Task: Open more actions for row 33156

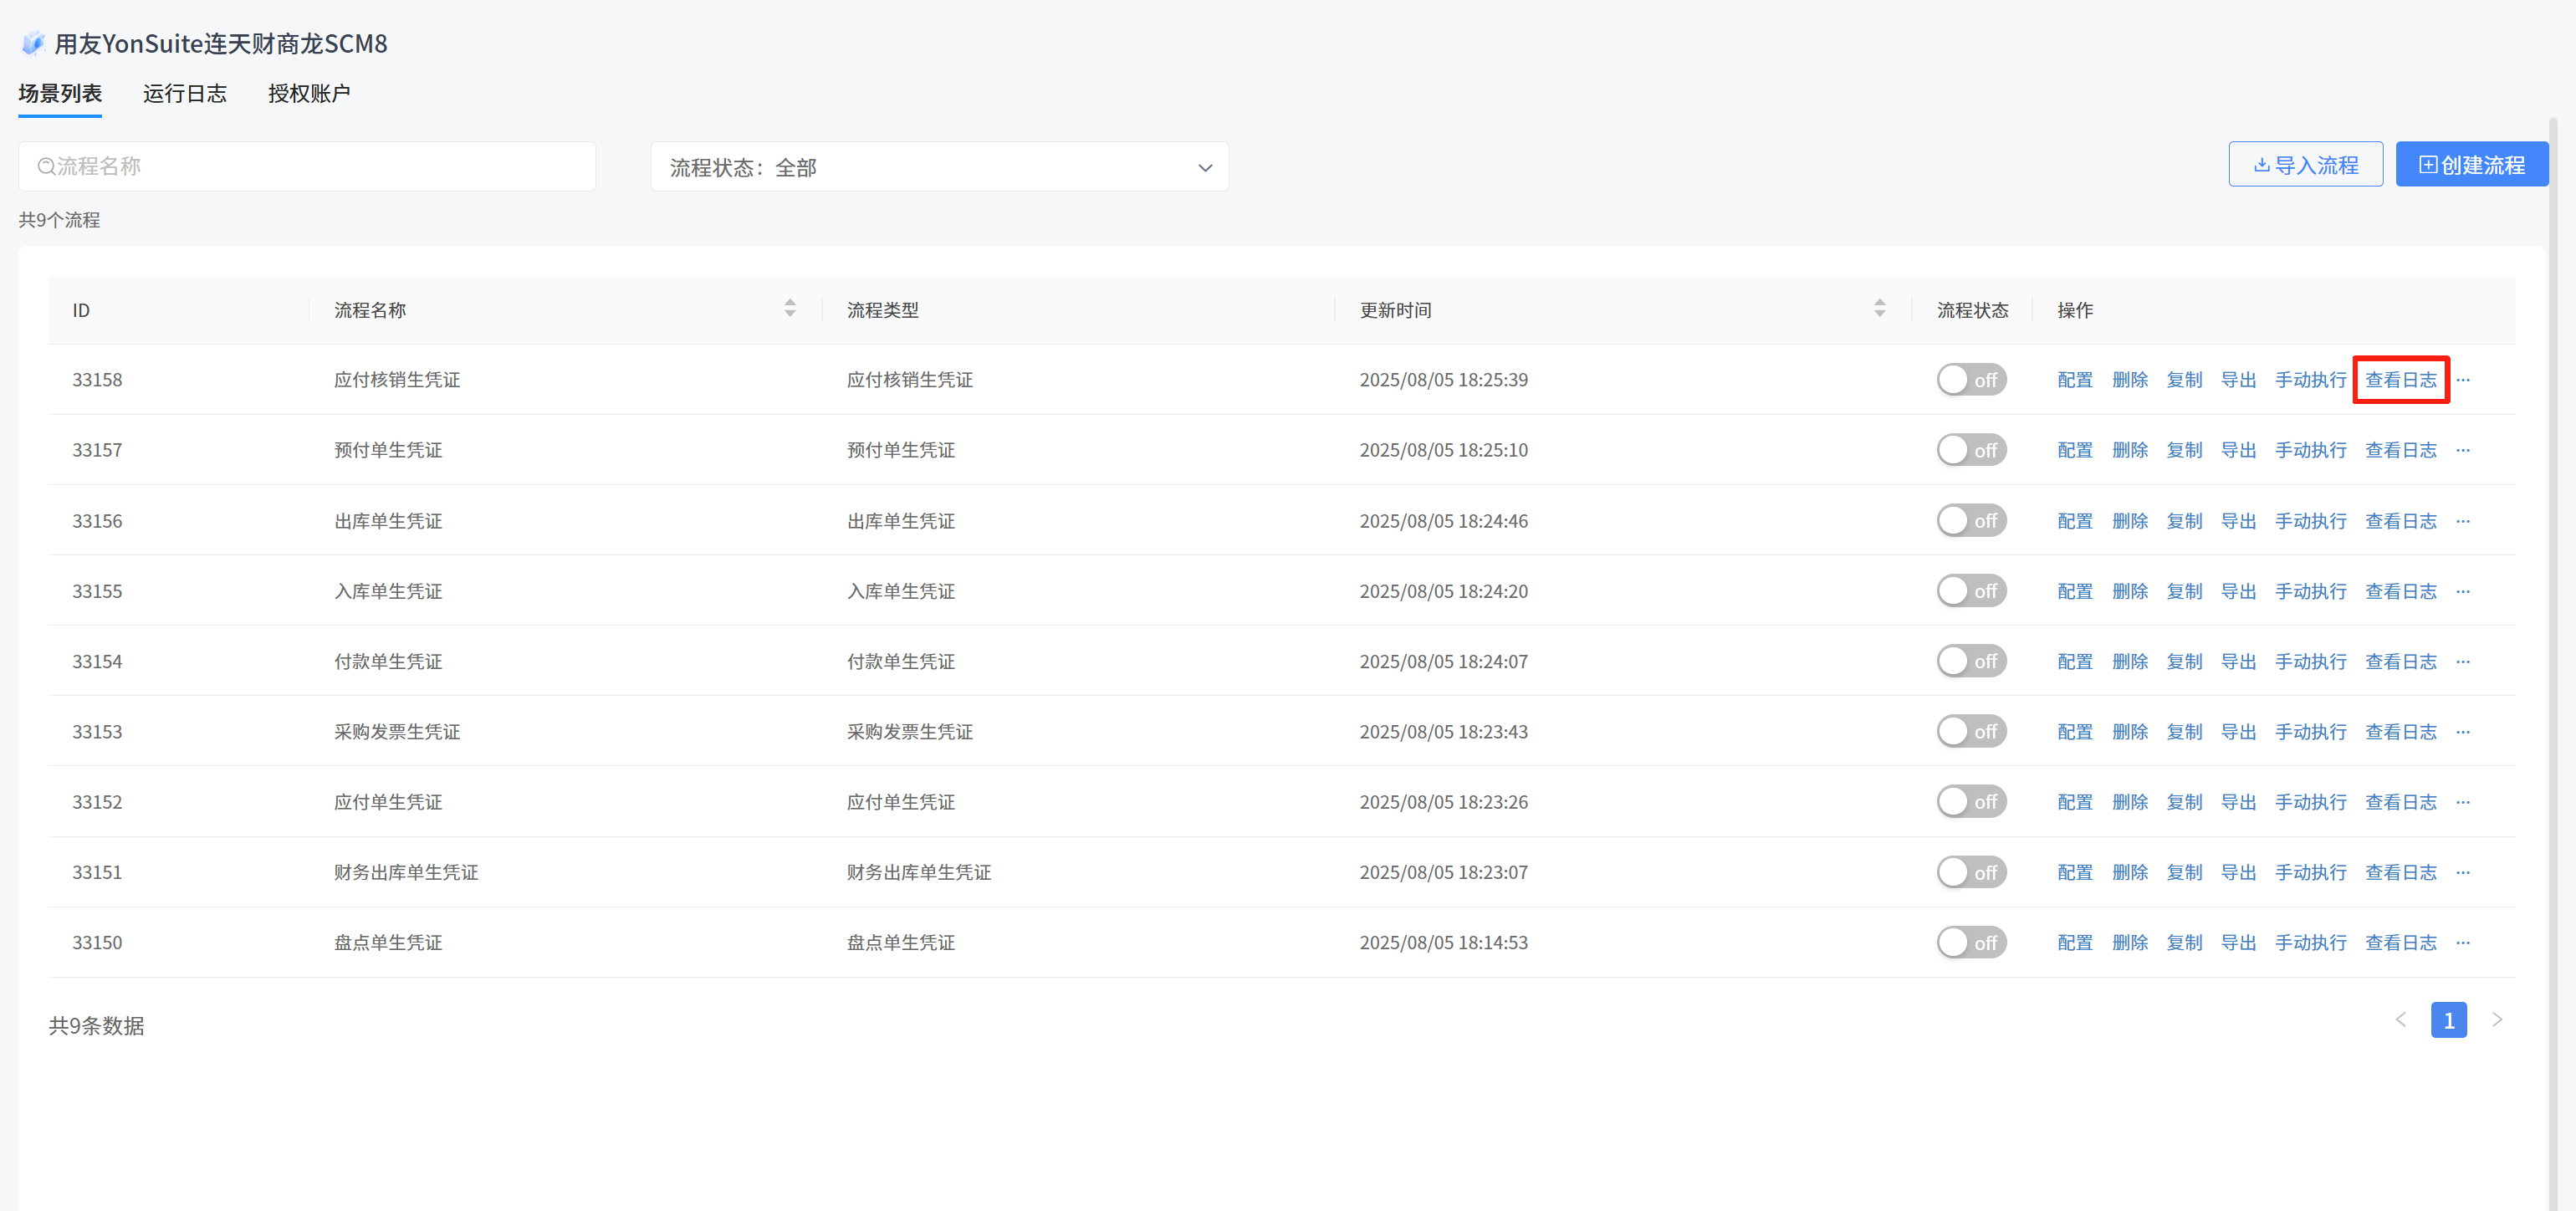Action: [2463, 521]
